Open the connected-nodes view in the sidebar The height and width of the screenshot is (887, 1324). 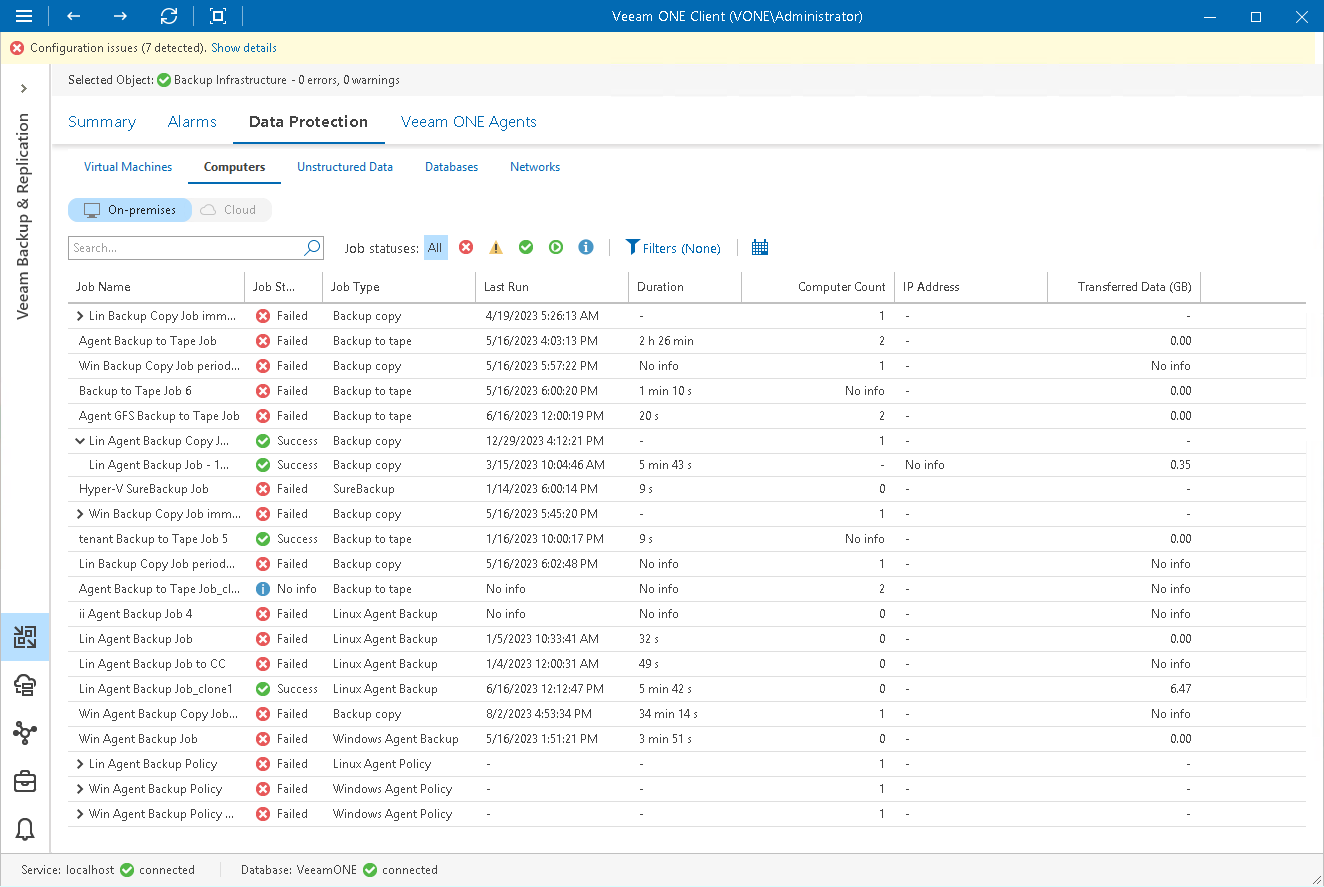25,733
